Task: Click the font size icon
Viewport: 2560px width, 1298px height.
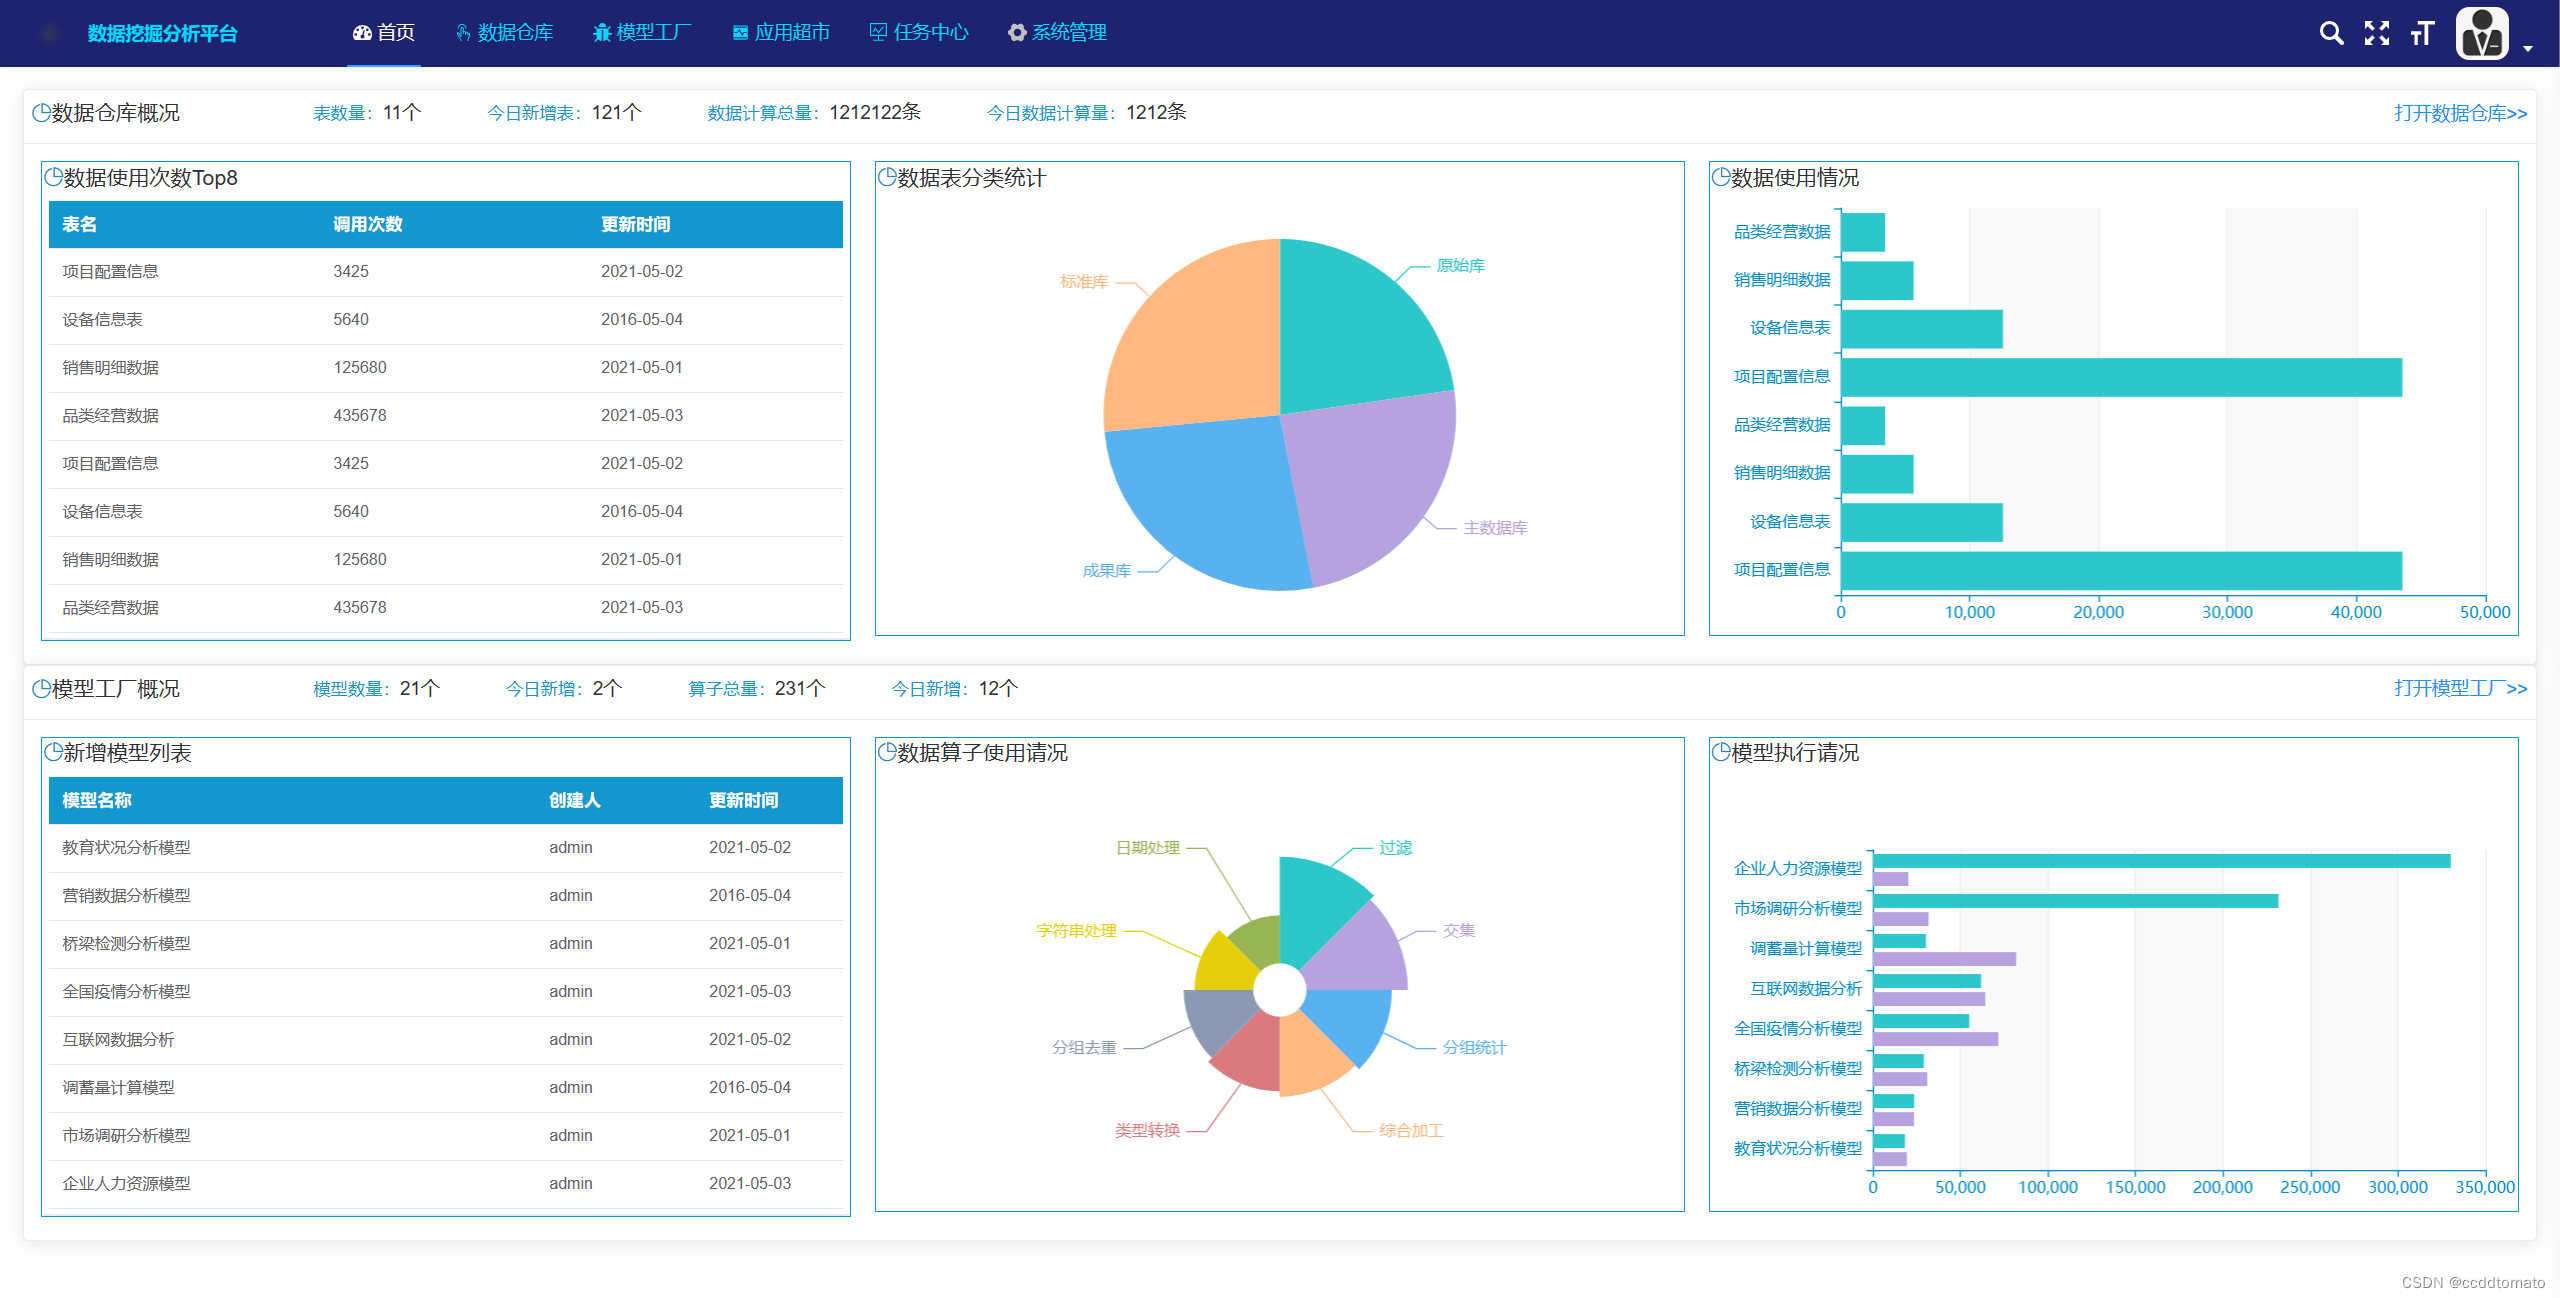Action: click(2421, 34)
